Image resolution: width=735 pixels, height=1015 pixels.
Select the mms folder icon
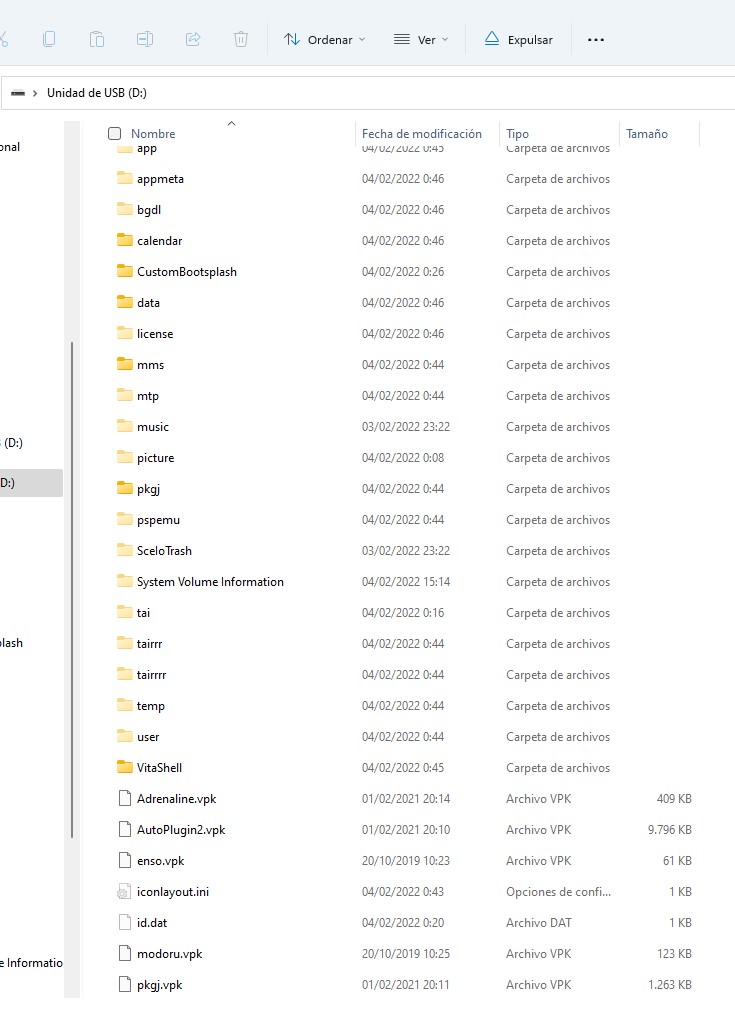(124, 364)
